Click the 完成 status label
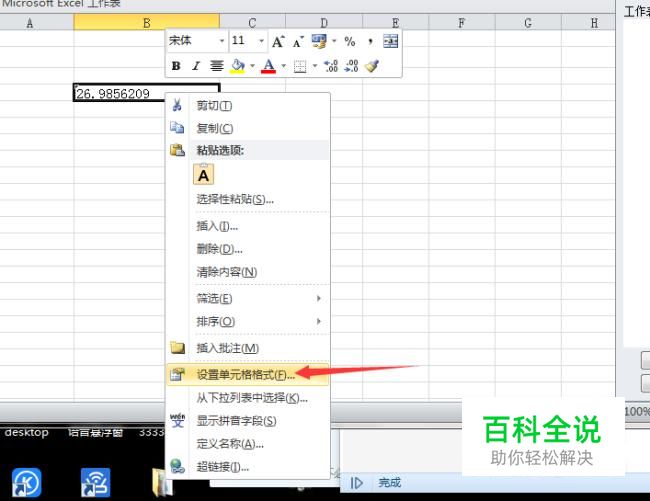This screenshot has height=501, width=650. (x=390, y=482)
